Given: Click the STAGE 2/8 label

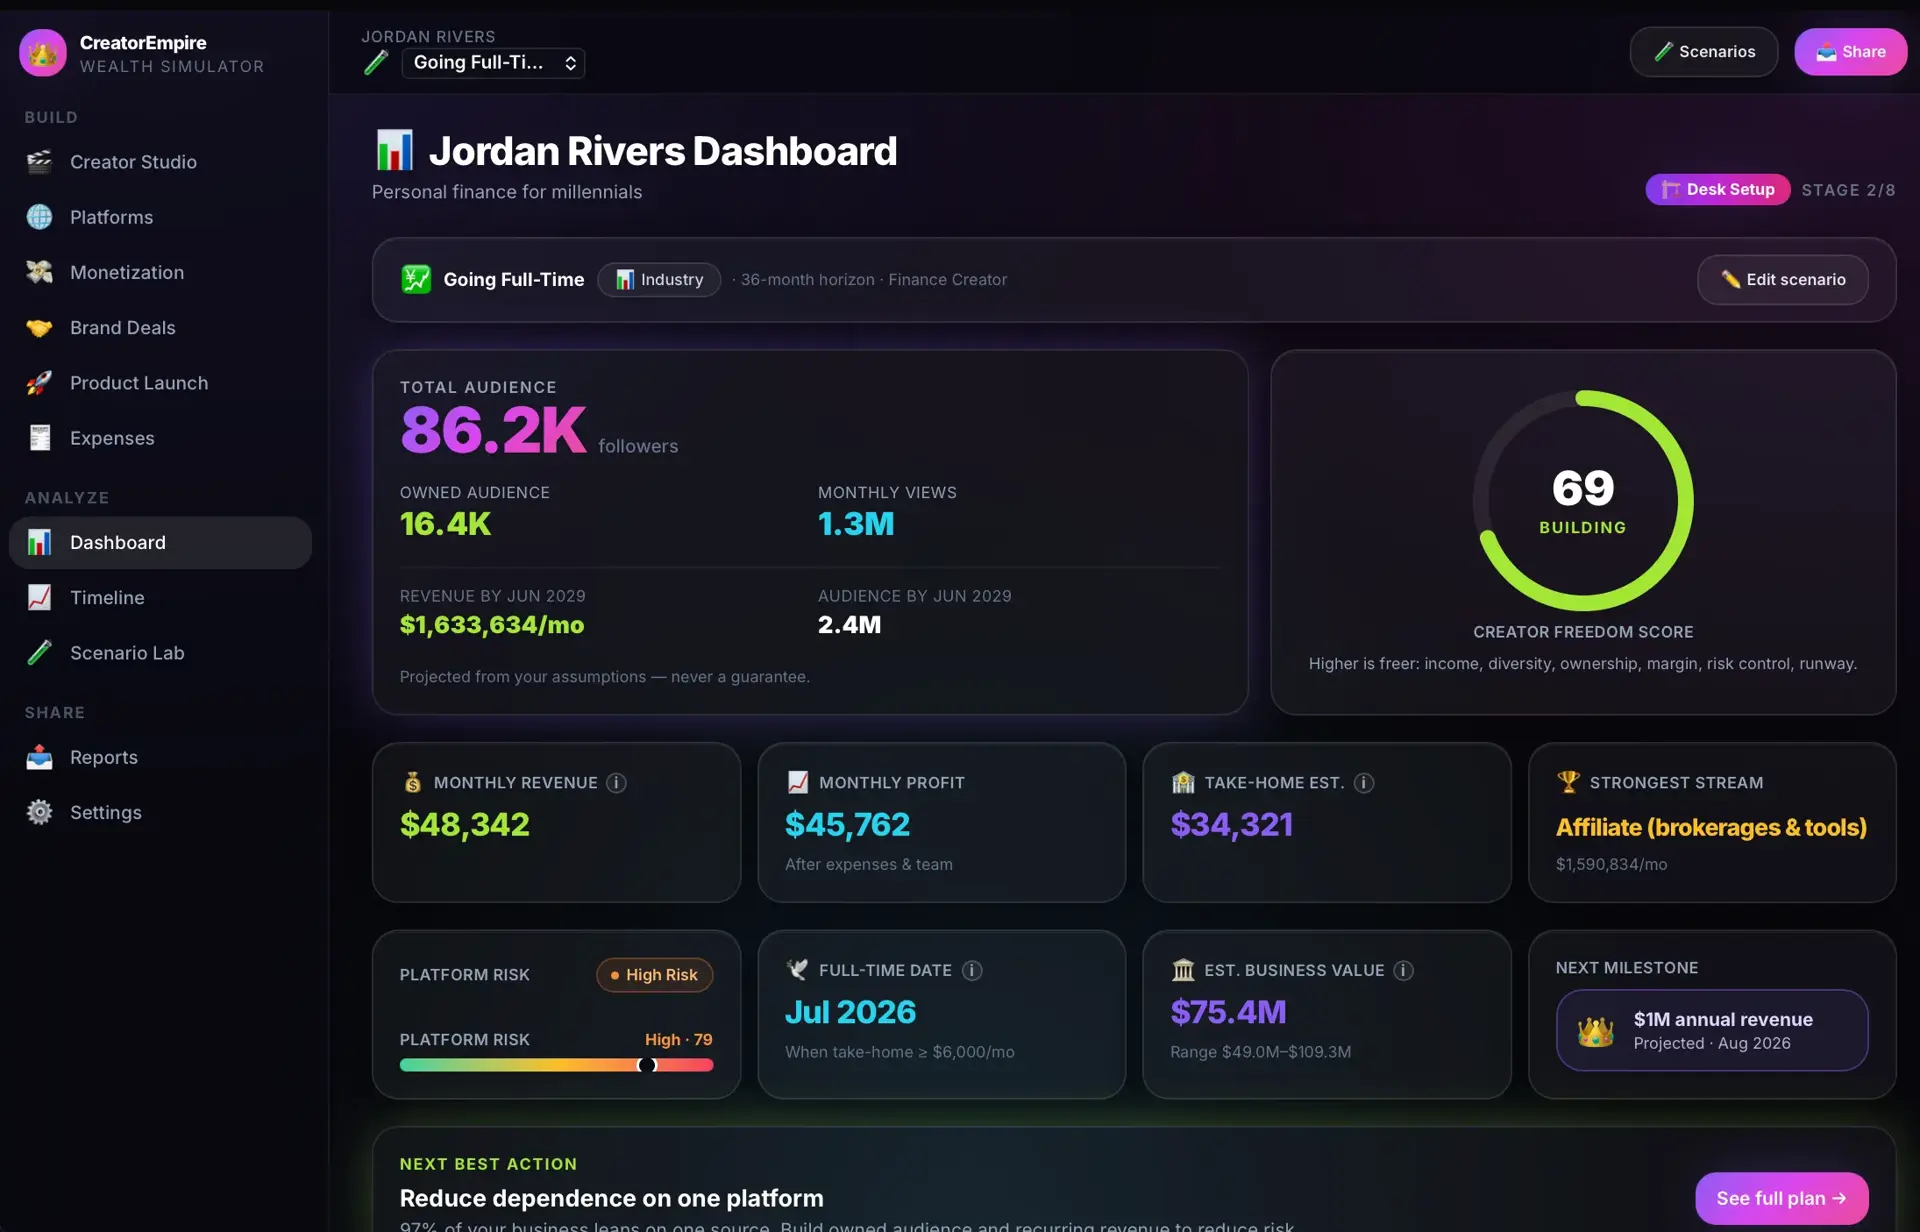Looking at the screenshot, I should point(1848,190).
